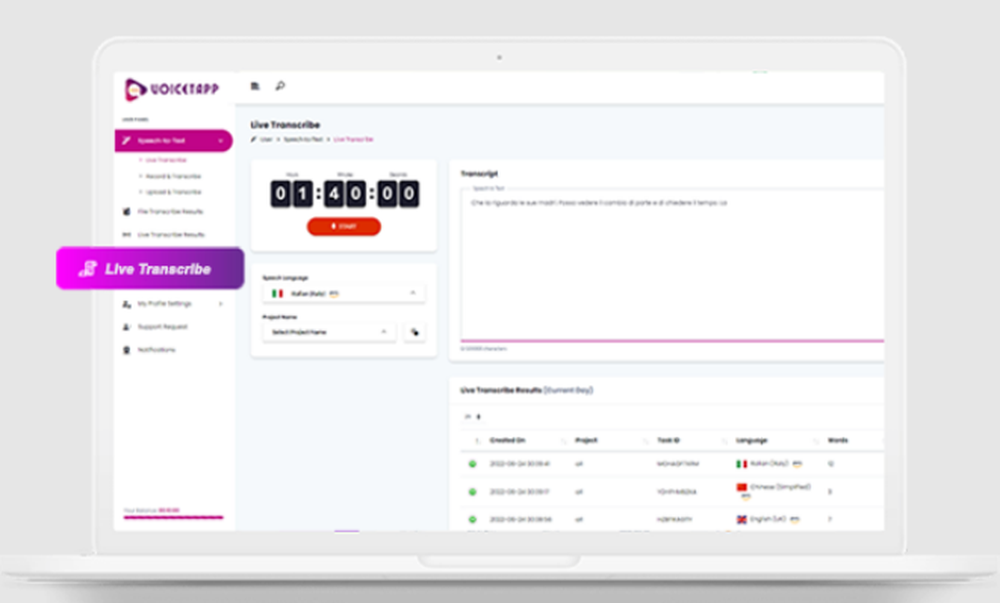Open the Support Request sidebar item icon
The height and width of the screenshot is (603, 1000).
pos(126,327)
